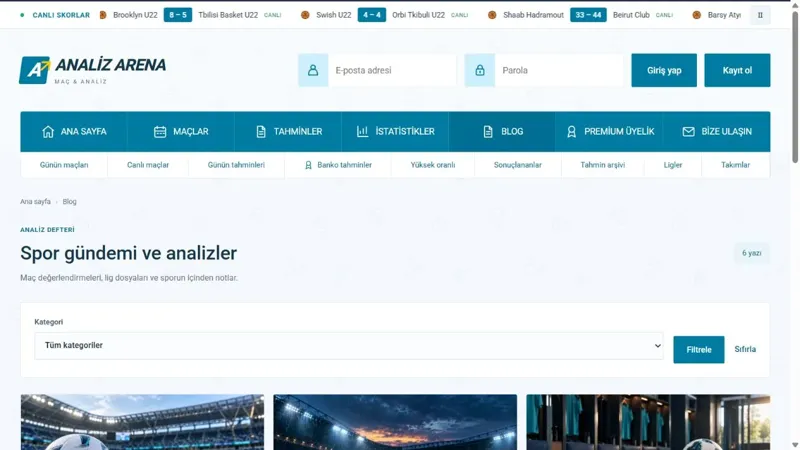This screenshot has width=800, height=450.
Task: Click Tbilisi Basket U22 team name
Action: [x=228, y=15]
